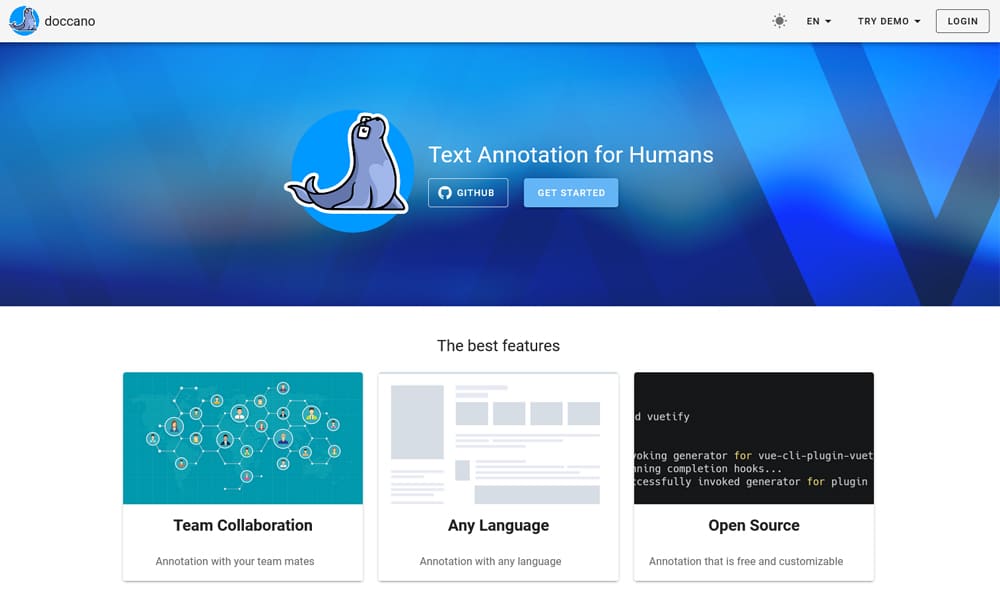1000x600 pixels.
Task: Open the TRY DEMO dropdown menu
Action: click(x=888, y=21)
